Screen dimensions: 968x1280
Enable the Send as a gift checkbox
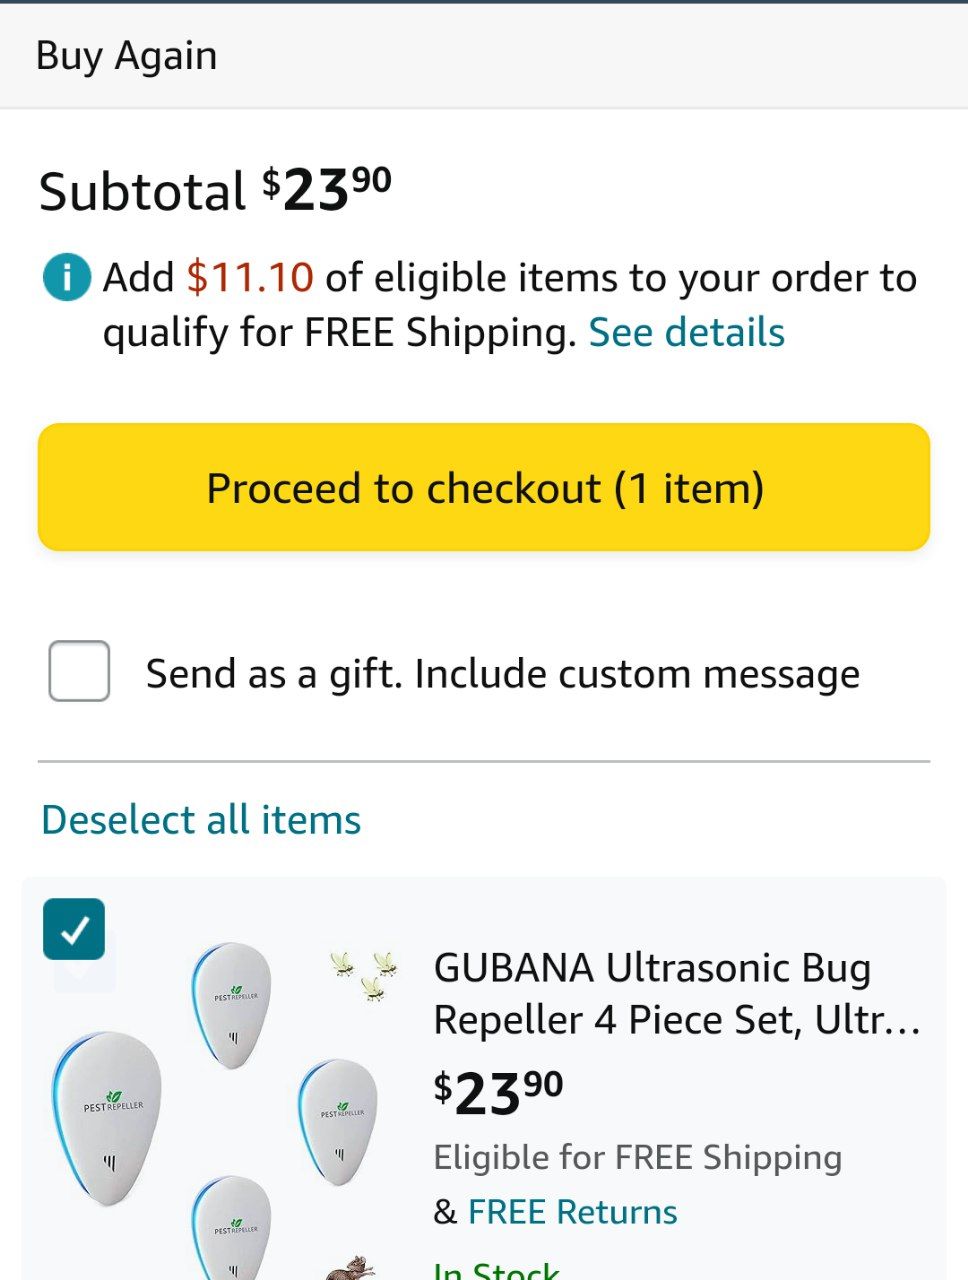[x=79, y=671]
